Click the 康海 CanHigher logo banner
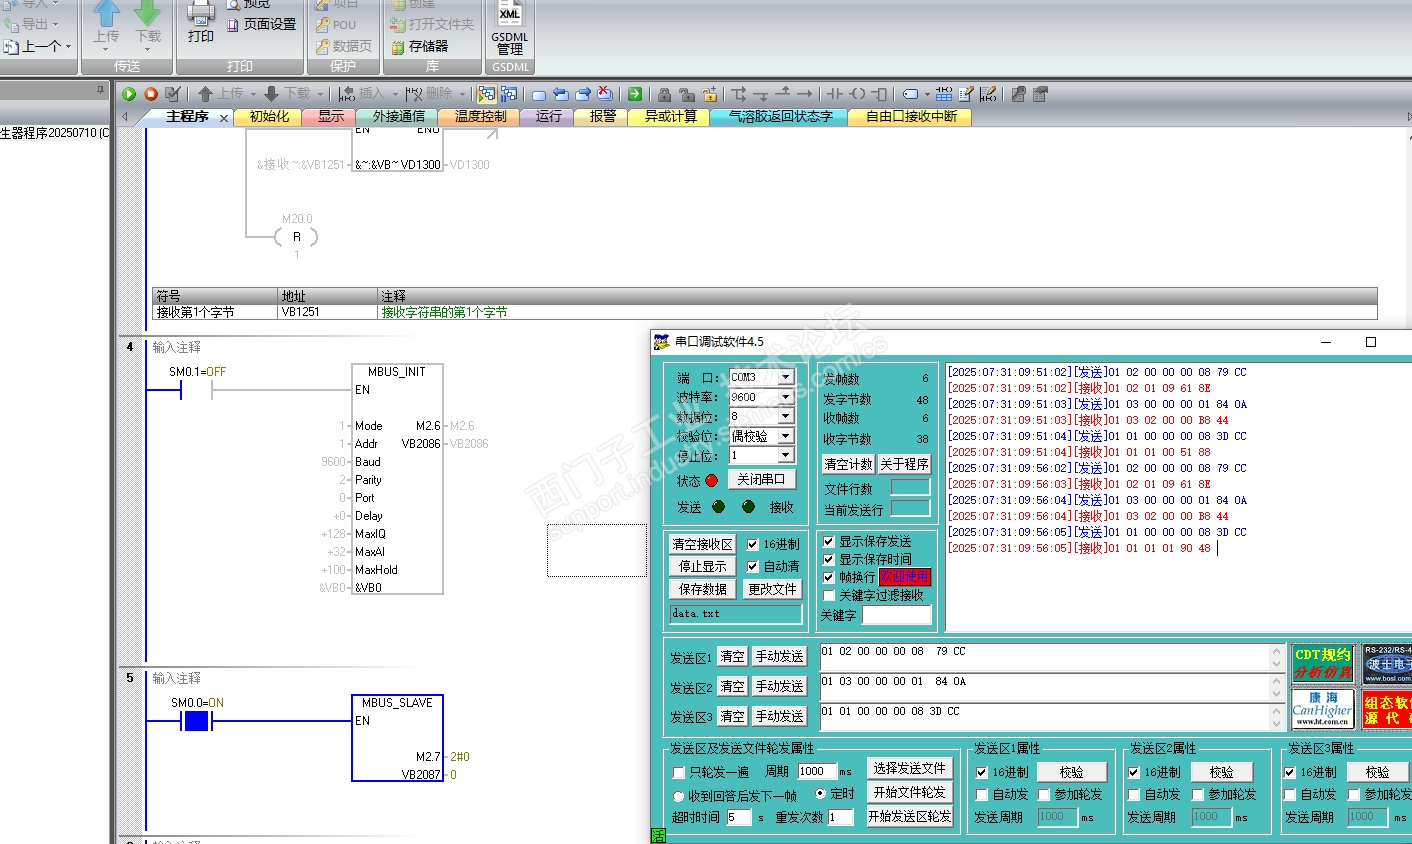 1322,708
